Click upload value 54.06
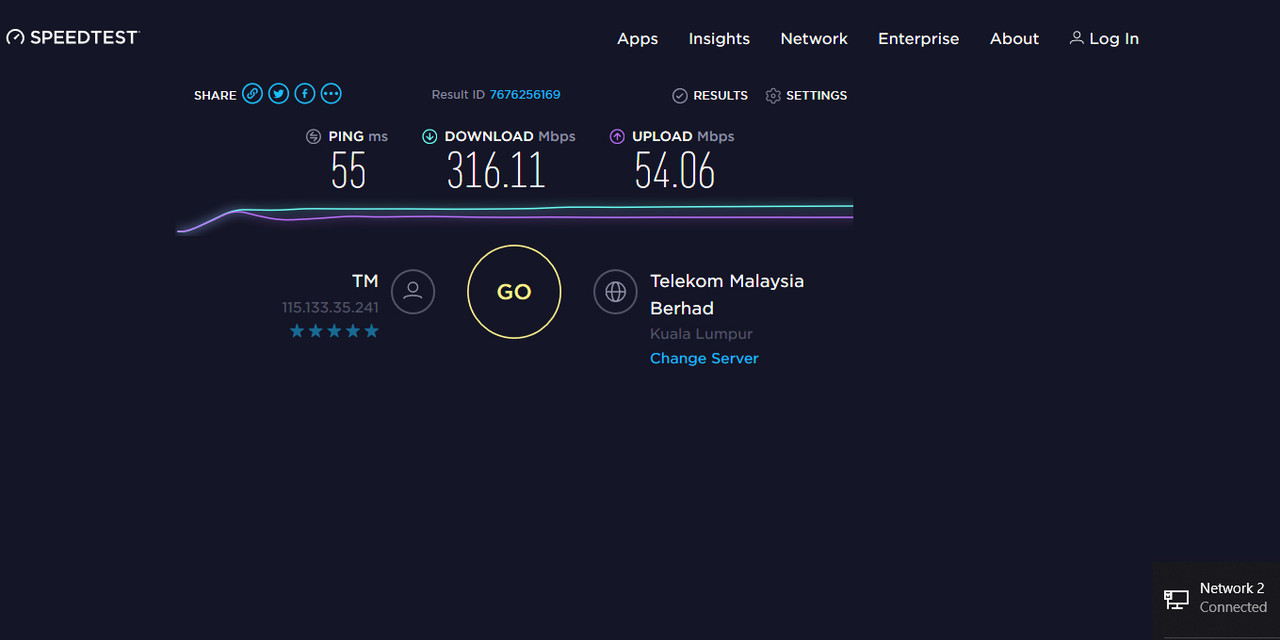 (x=675, y=170)
